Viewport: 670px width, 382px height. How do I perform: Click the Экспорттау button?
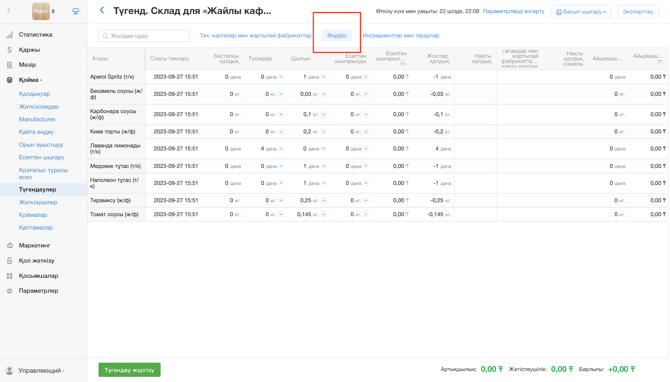pos(638,12)
